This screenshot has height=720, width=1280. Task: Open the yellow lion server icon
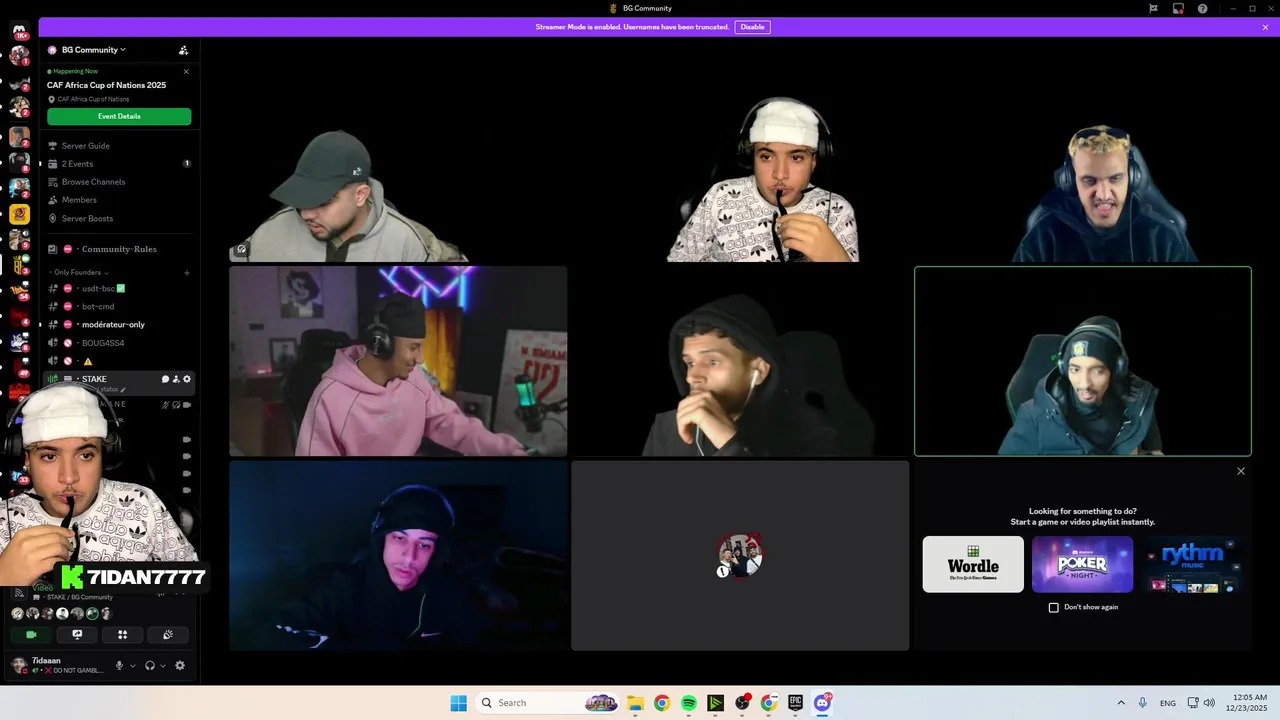point(19,214)
